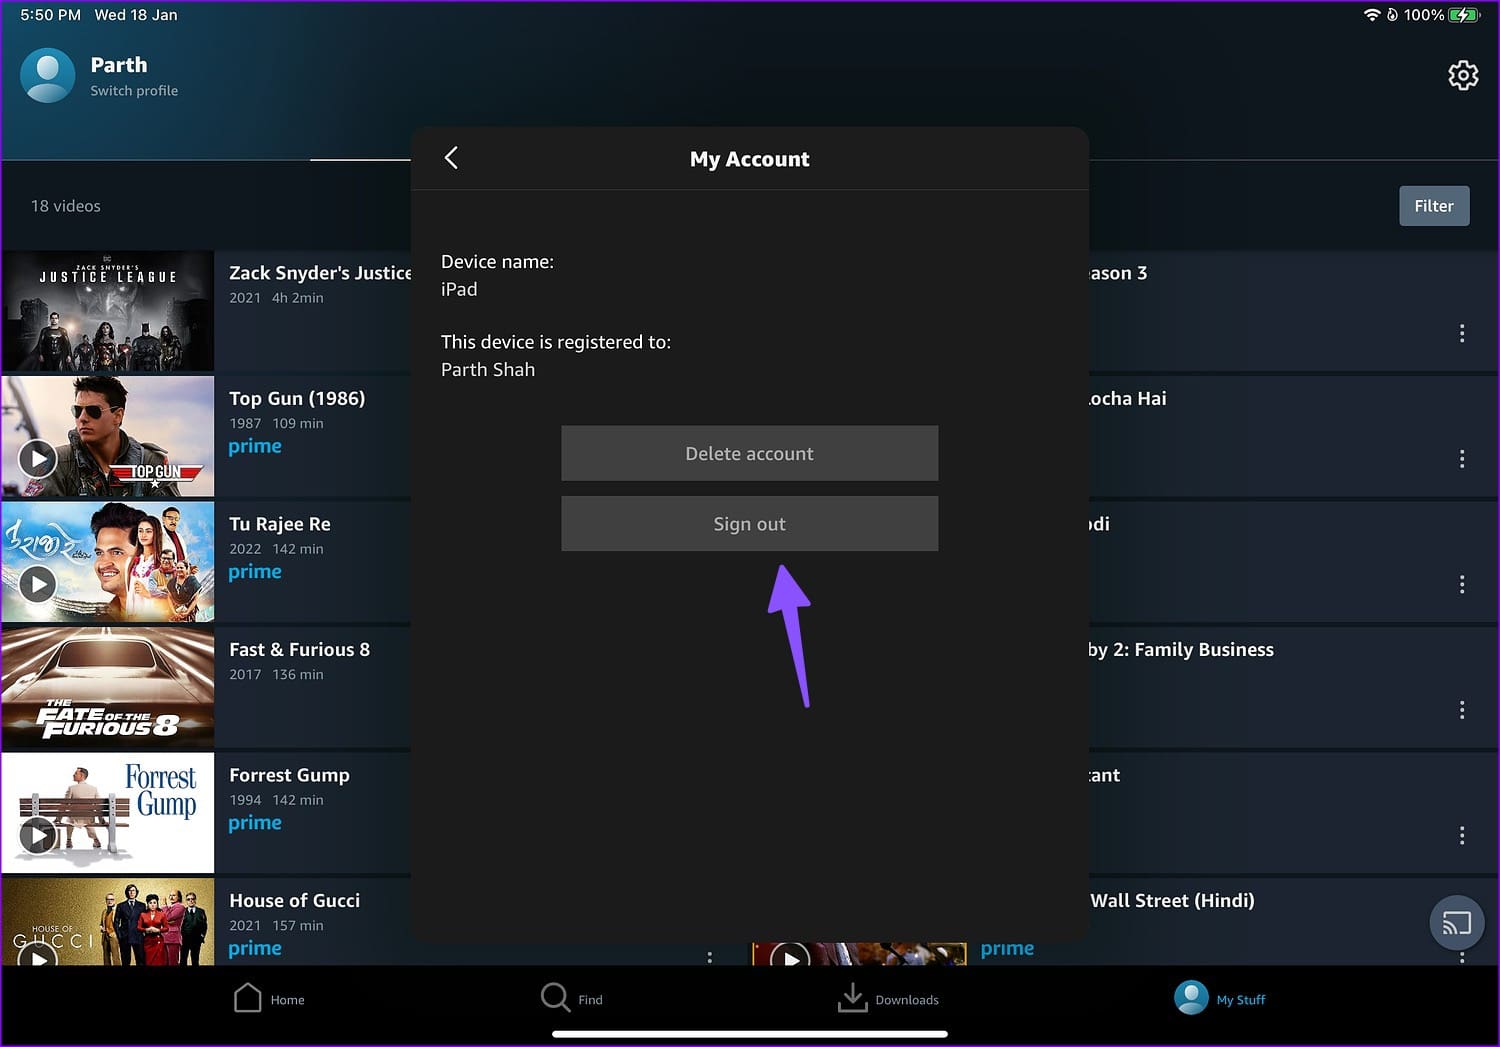Open more options for the 'ocha Hai' row
1500x1047 pixels.
click(x=1462, y=459)
